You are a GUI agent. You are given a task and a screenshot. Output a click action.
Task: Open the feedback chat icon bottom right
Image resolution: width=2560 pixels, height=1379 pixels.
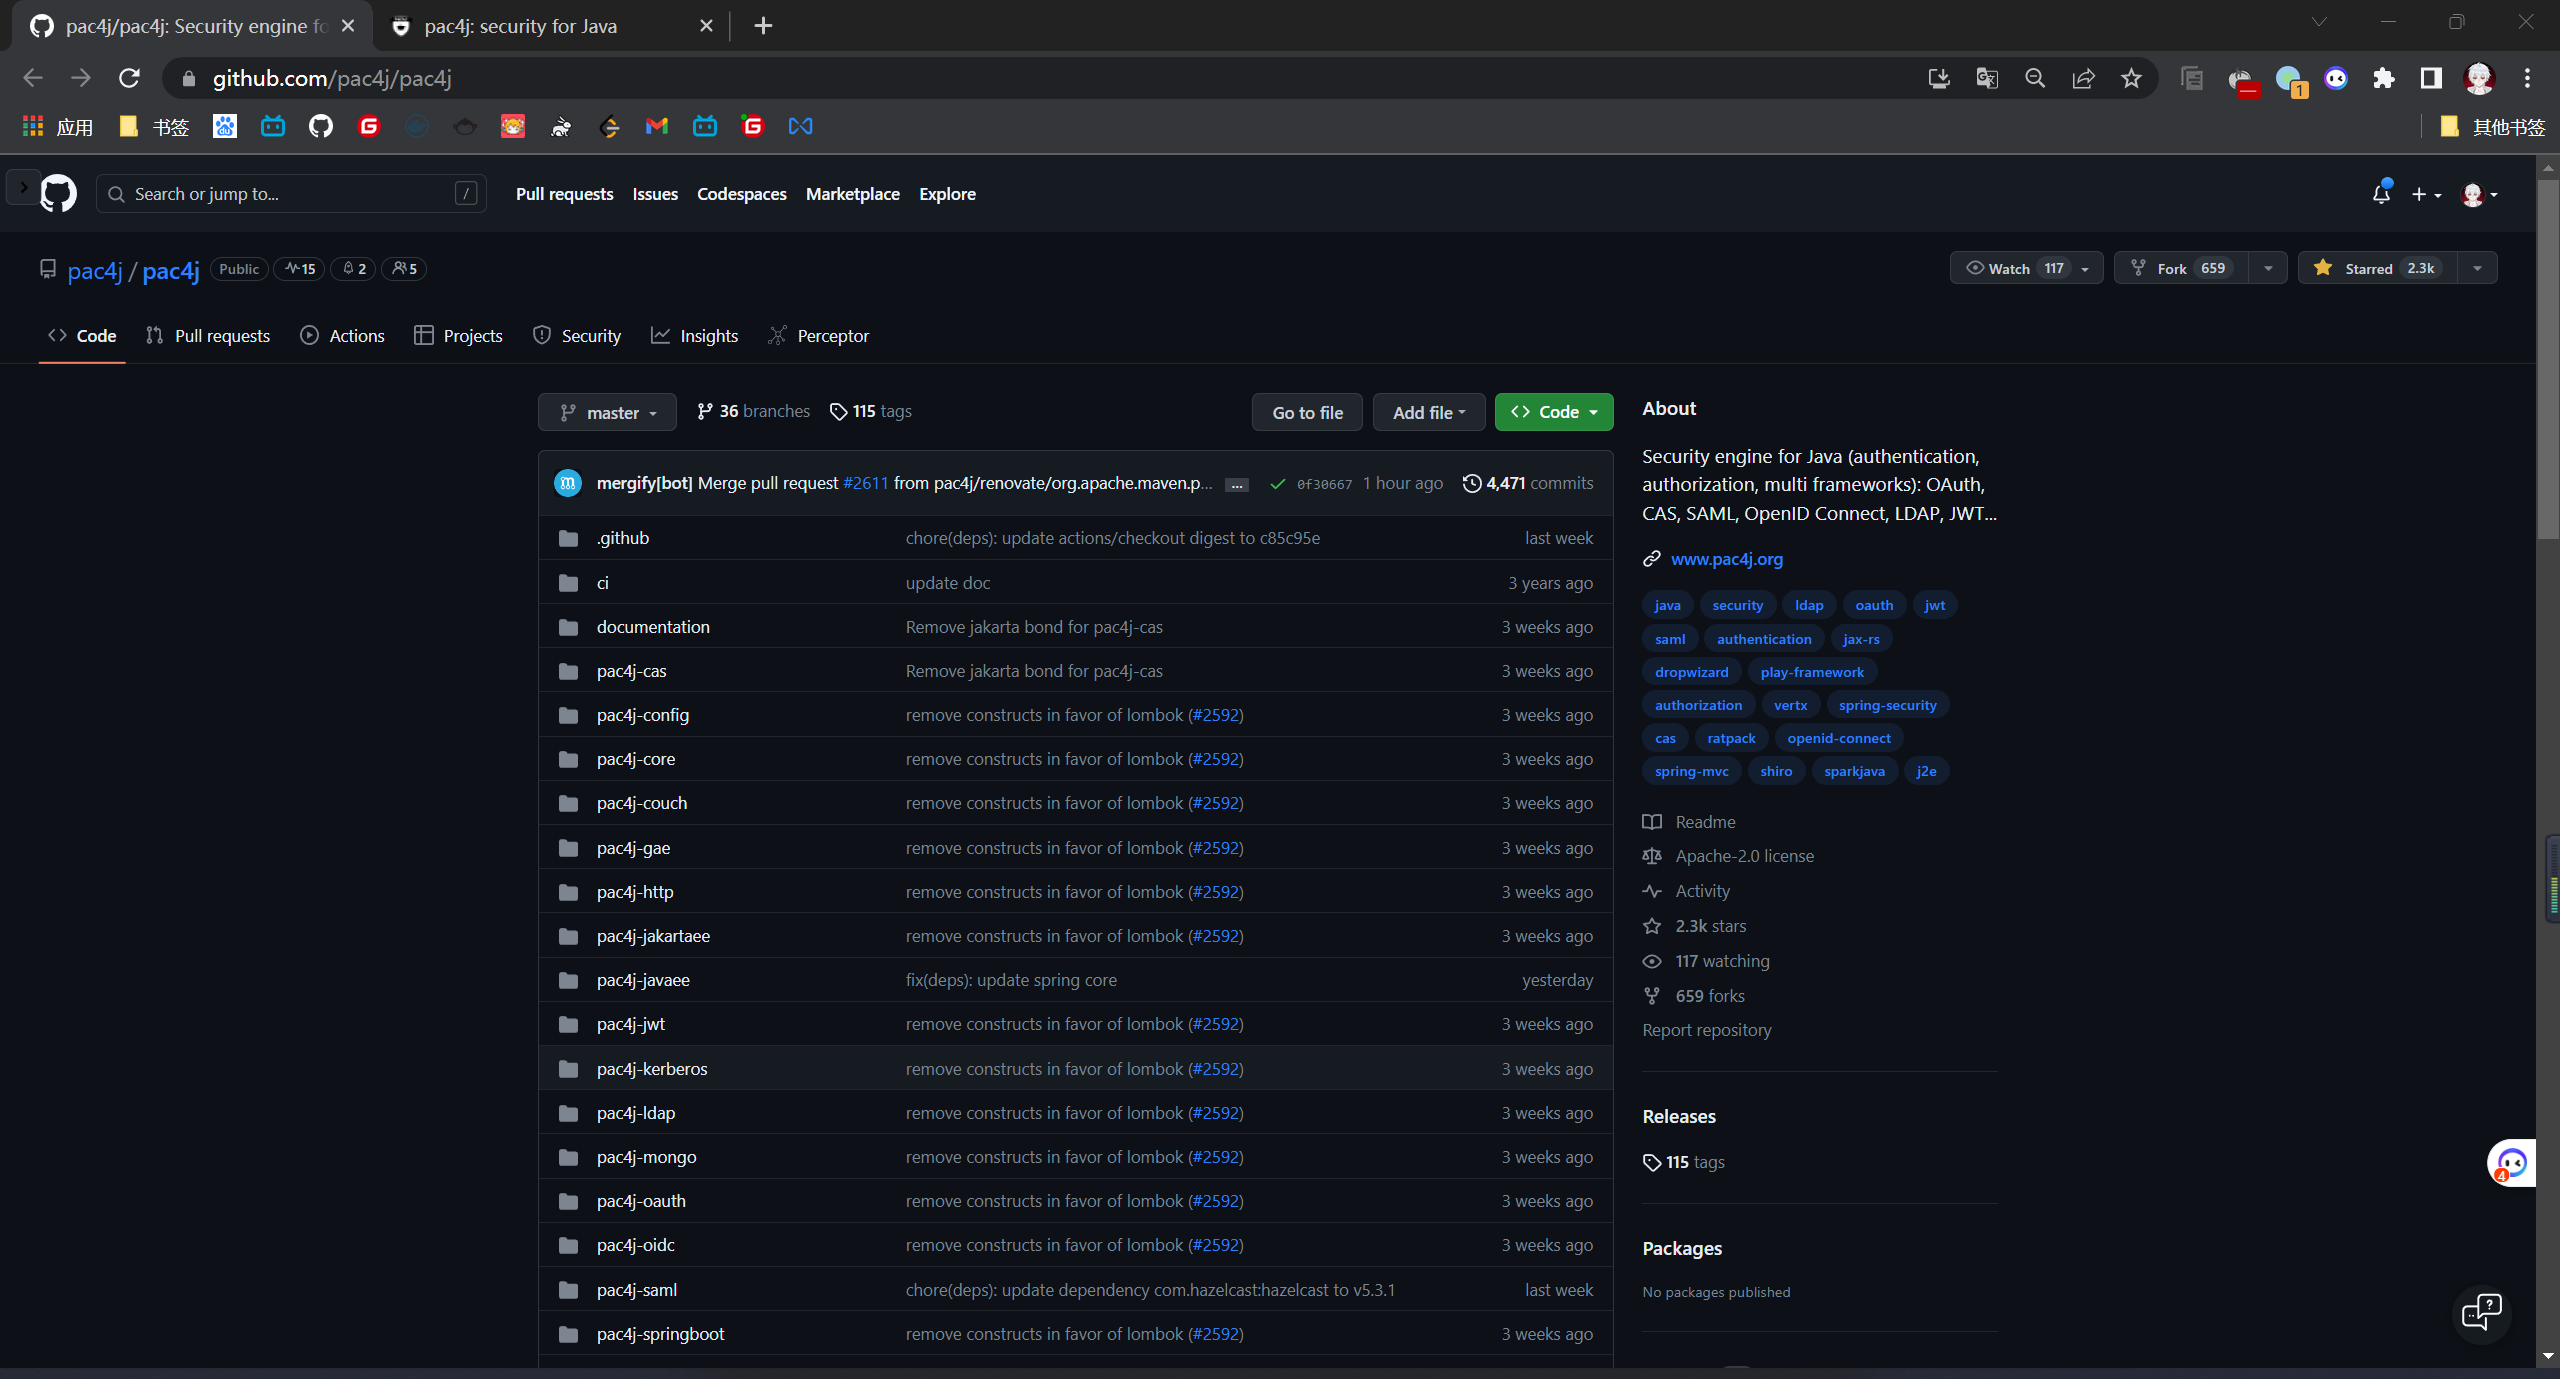(2481, 1312)
